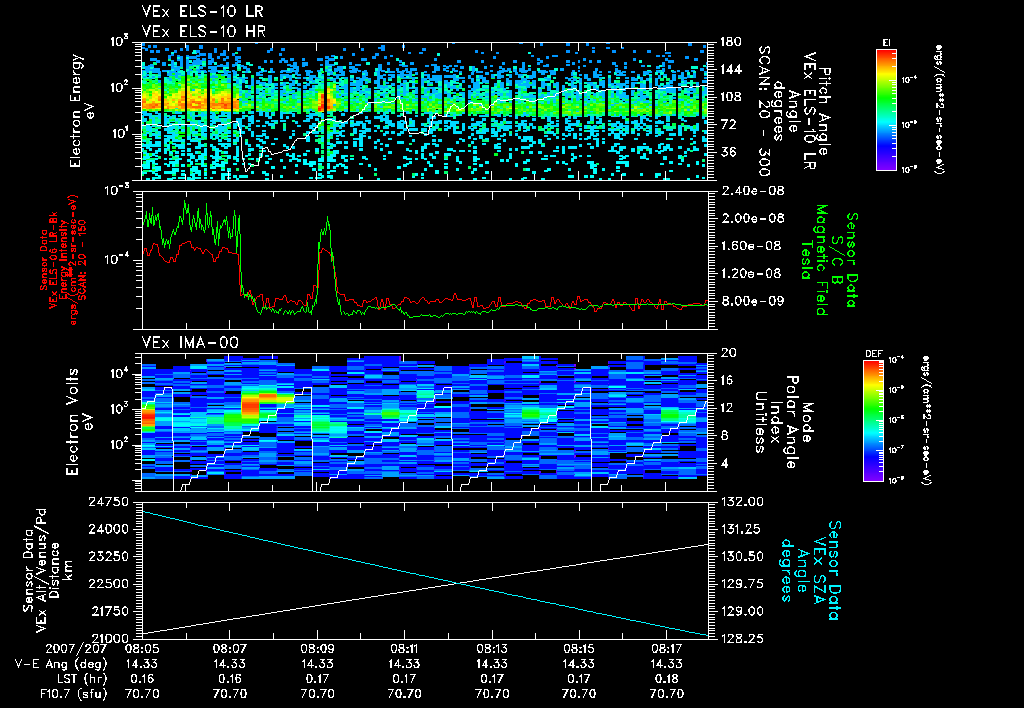Click the 'DEF' label above the lower color bar

click(873, 354)
